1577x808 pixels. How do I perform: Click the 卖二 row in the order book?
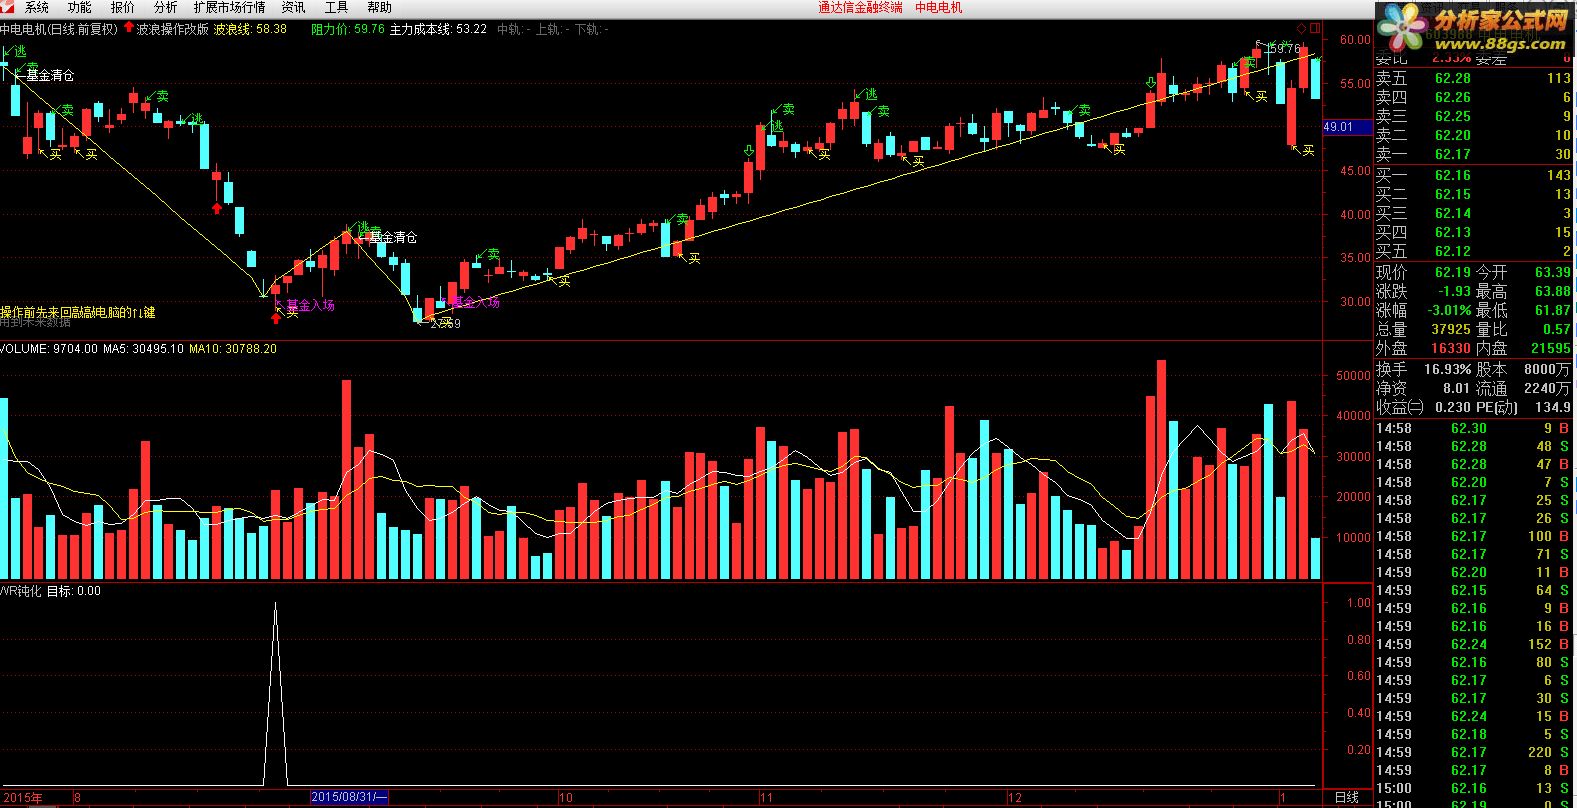coord(1474,135)
